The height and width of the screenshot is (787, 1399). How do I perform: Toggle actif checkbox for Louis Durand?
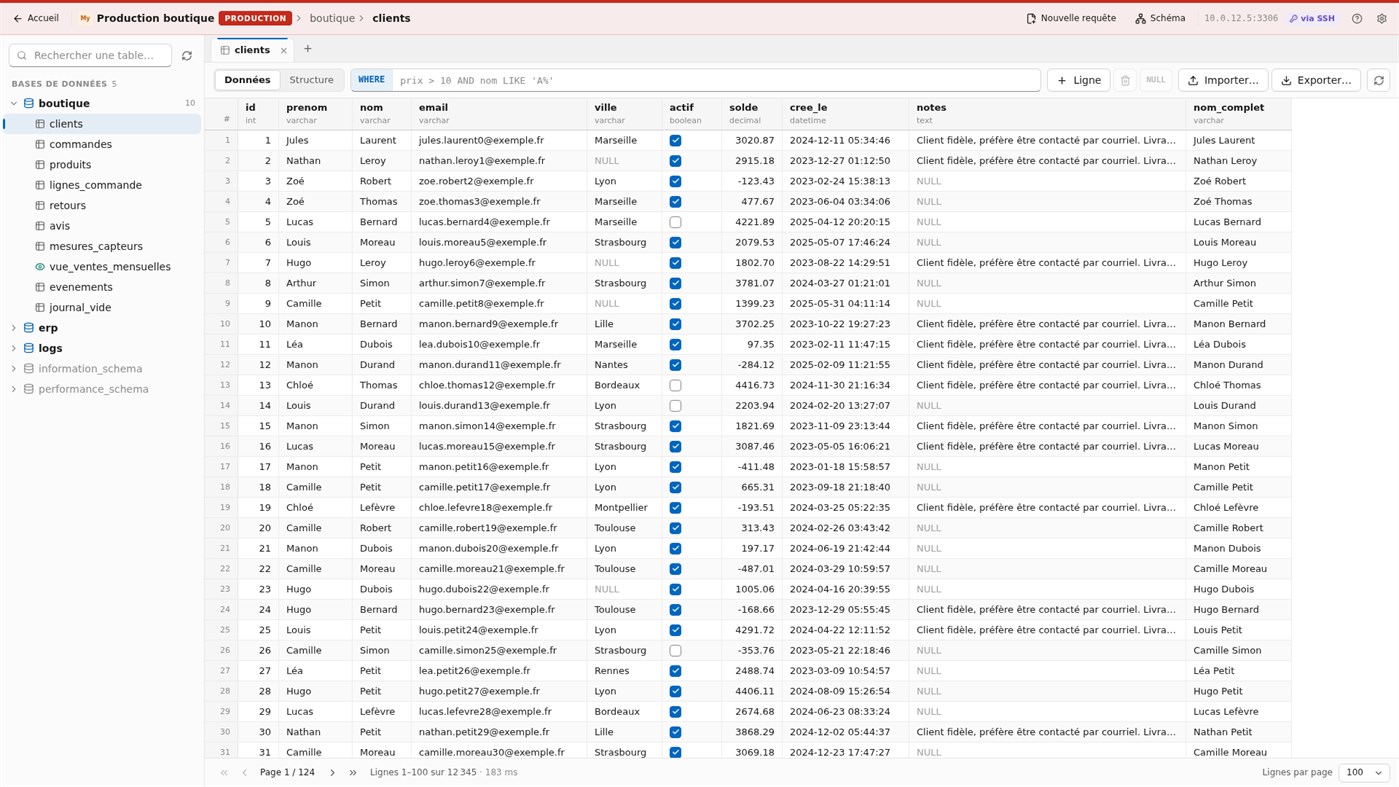click(676, 406)
